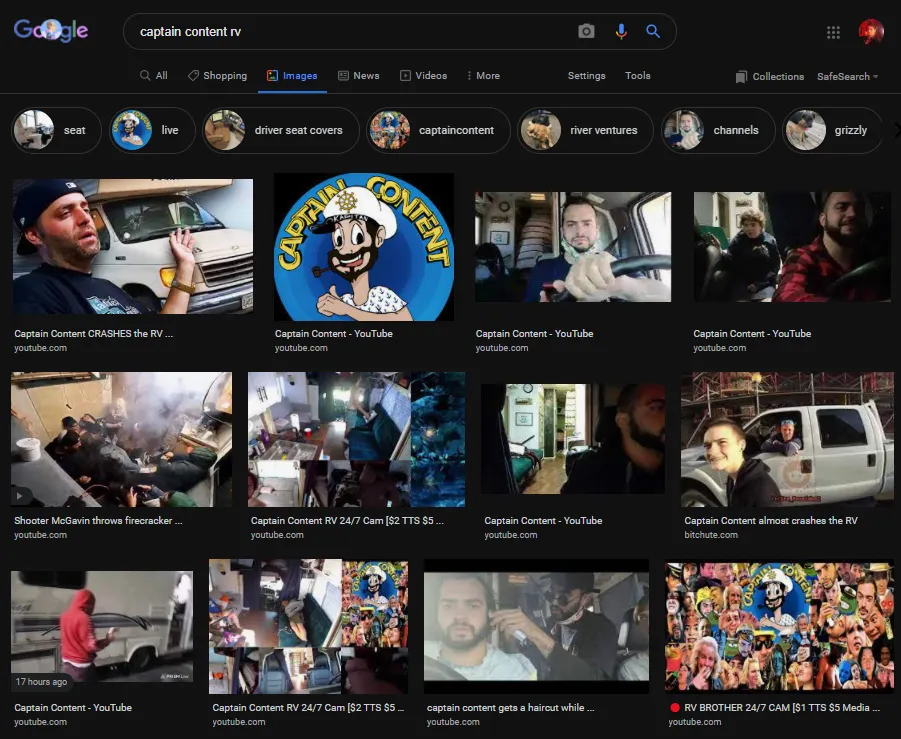This screenshot has width=901, height=739.
Task: Click 'Shooter McGavin throws firecracker ...' title
Action: click(x=98, y=520)
